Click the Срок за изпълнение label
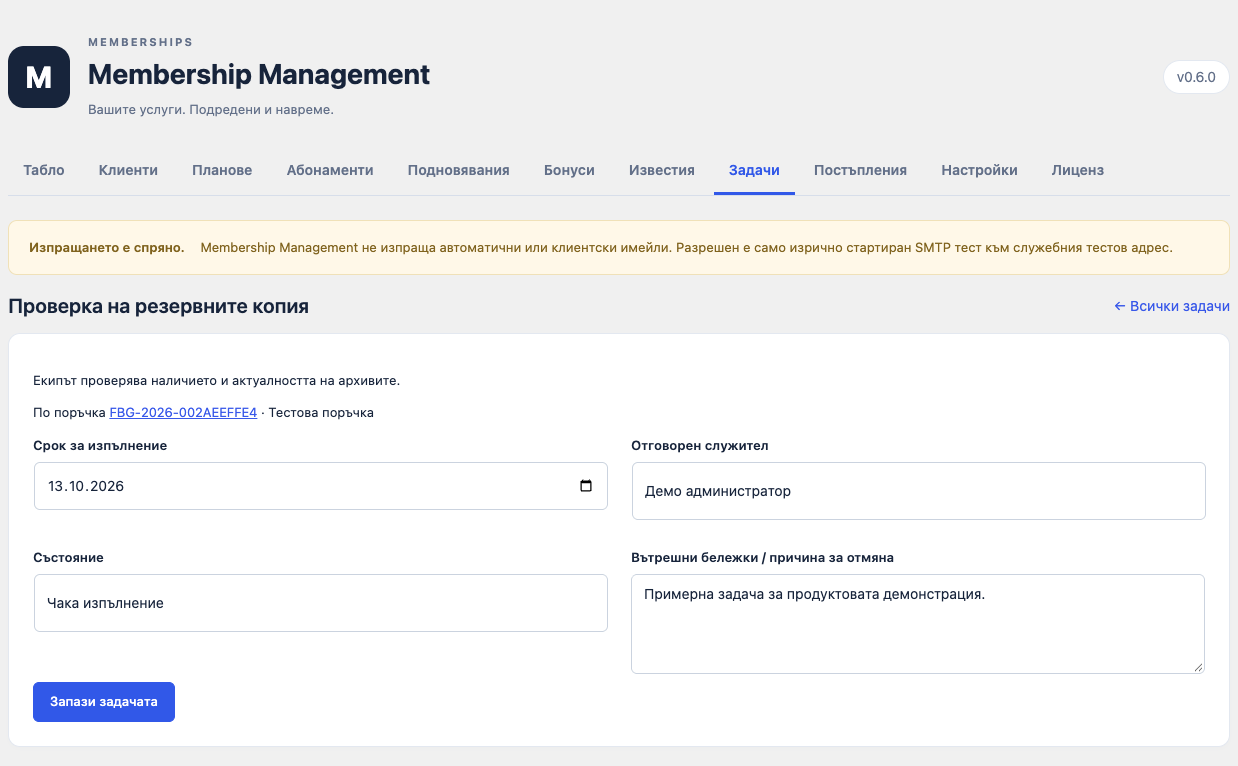Viewport: 1238px width, 766px height. click(x=100, y=445)
